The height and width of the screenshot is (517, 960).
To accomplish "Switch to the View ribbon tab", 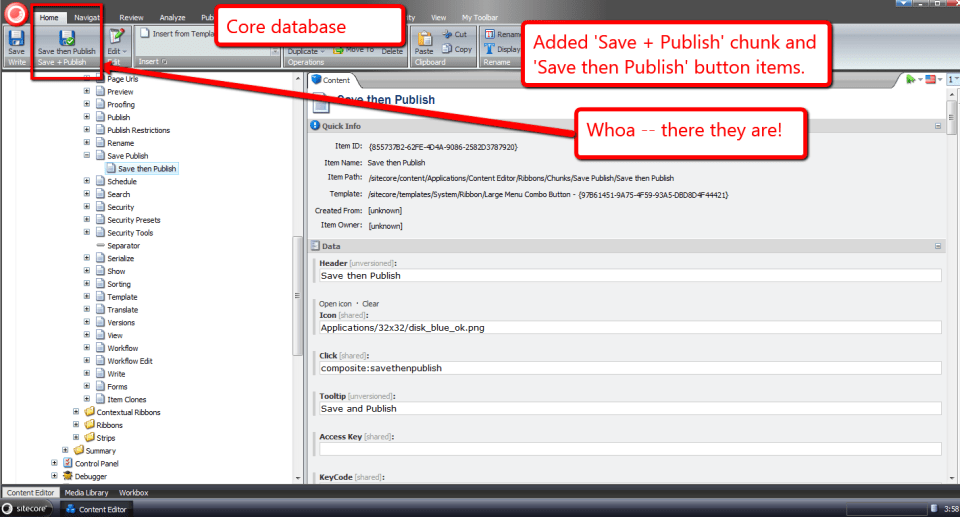I will click(438, 18).
